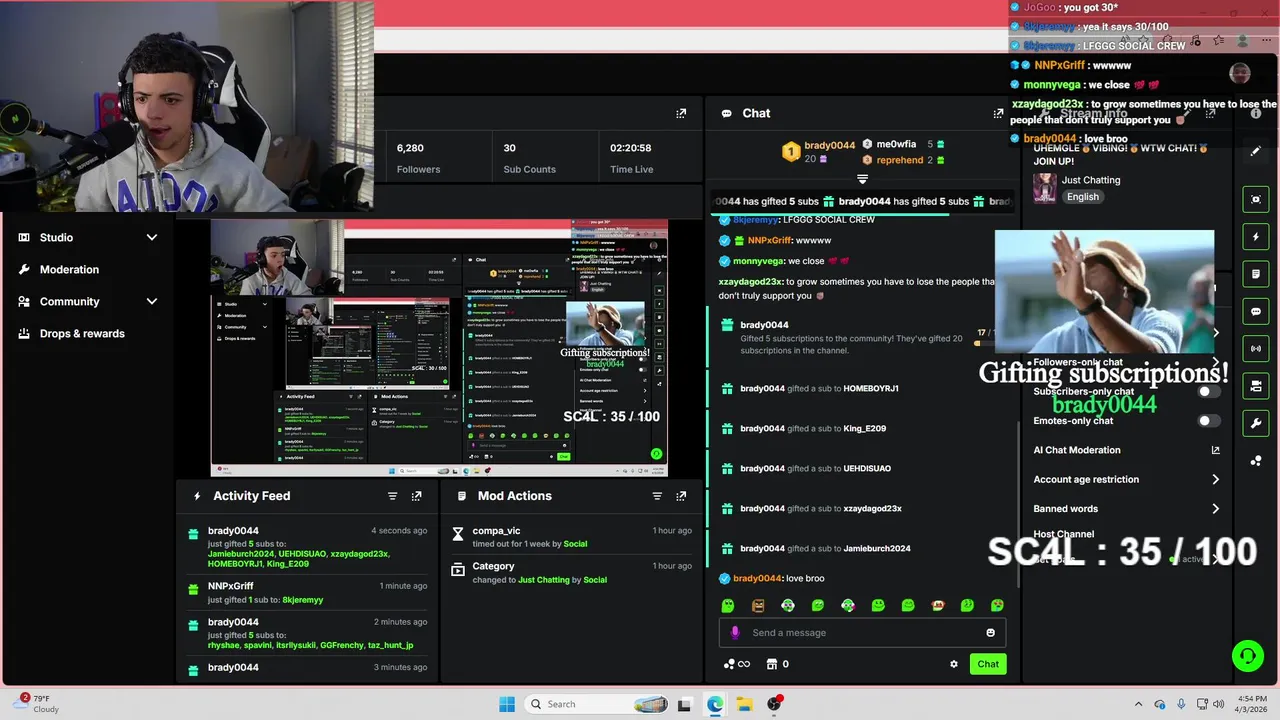Click the document icon in right sidebar
This screenshot has height=720, width=1280.
point(1256,274)
